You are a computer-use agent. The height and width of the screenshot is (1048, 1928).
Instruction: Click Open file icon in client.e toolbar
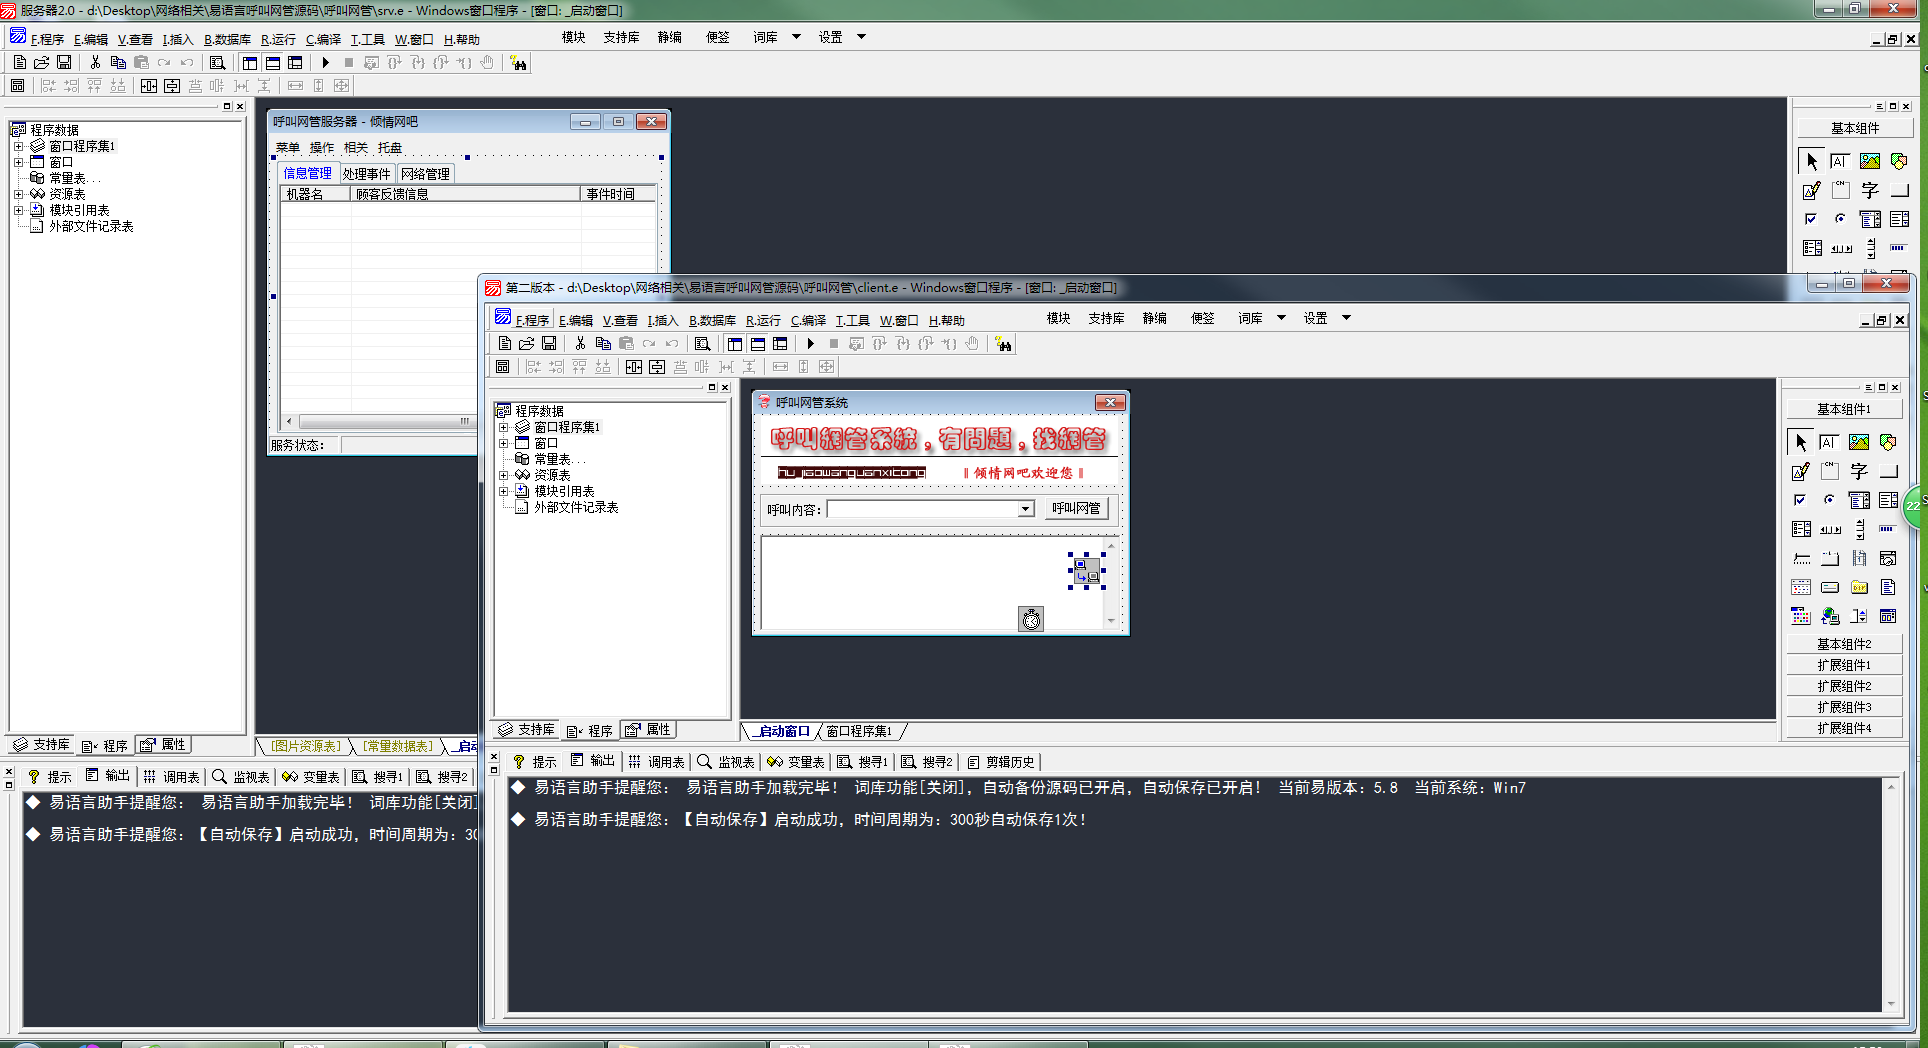click(527, 344)
